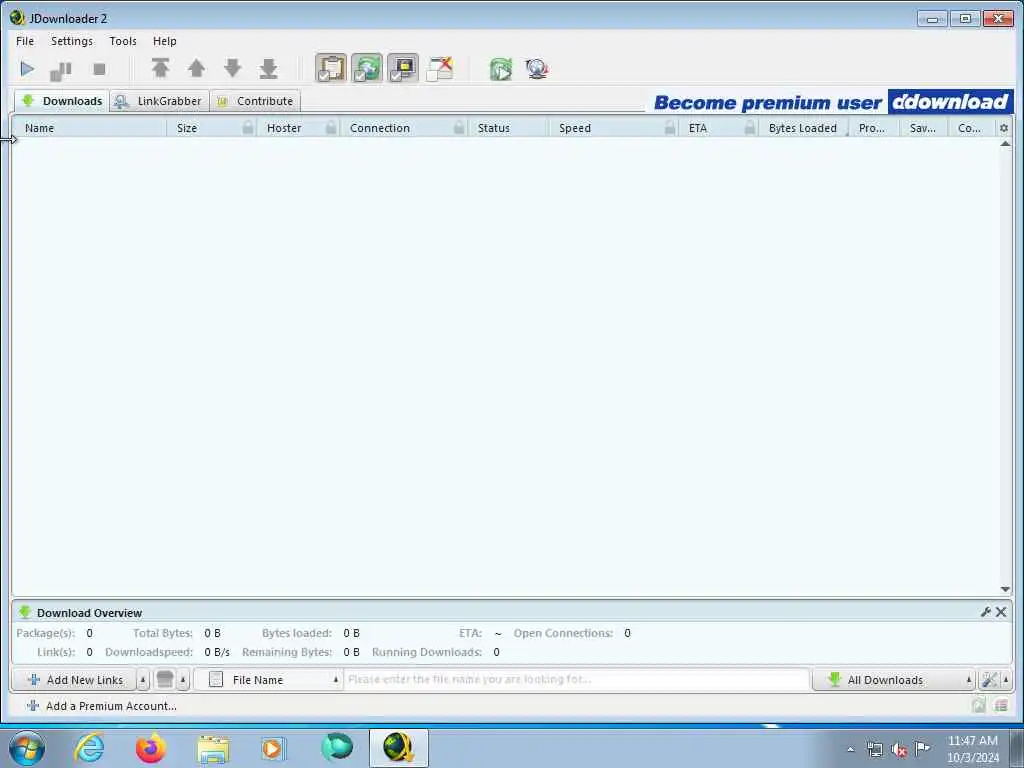
Task: Start all downloads with play icon
Action: click(x=27, y=69)
